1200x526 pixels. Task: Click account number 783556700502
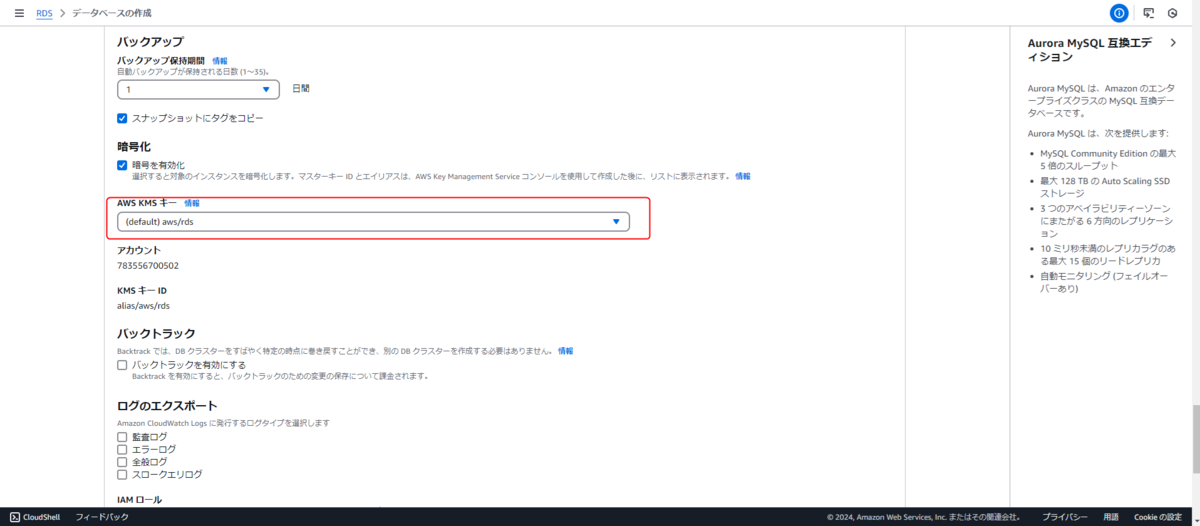148,265
